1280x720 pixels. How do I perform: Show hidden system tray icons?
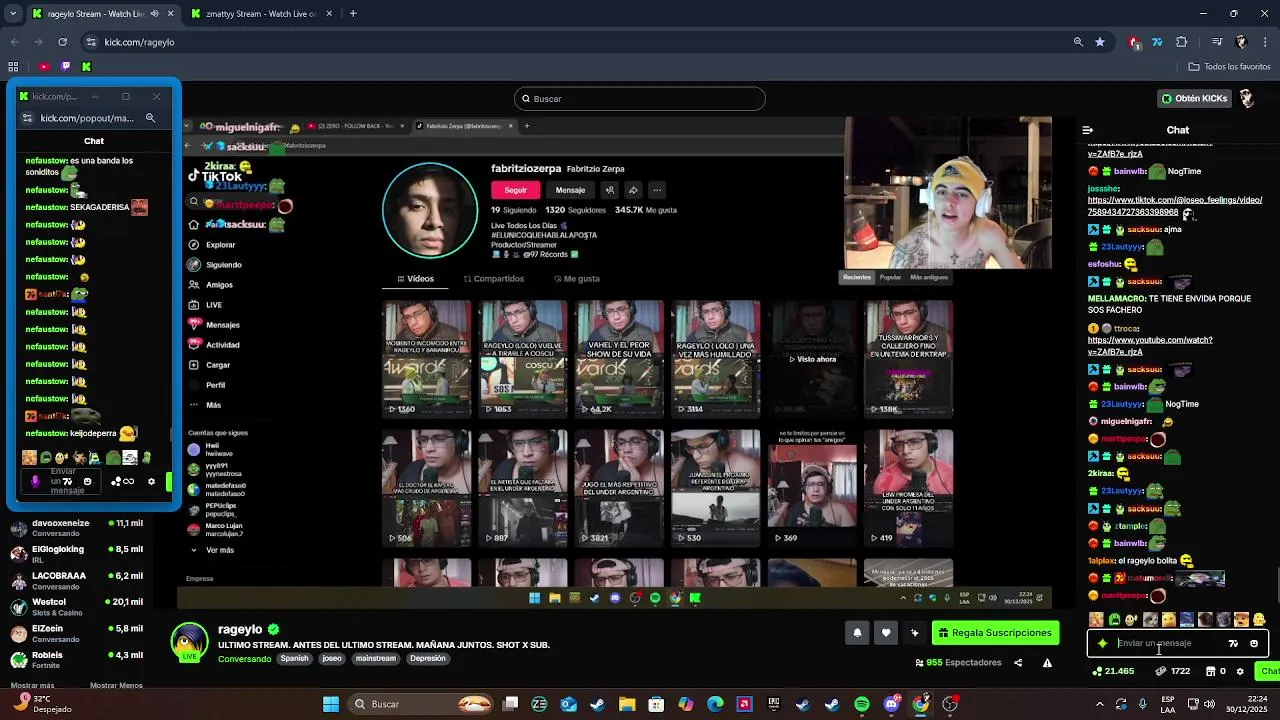point(1099,704)
